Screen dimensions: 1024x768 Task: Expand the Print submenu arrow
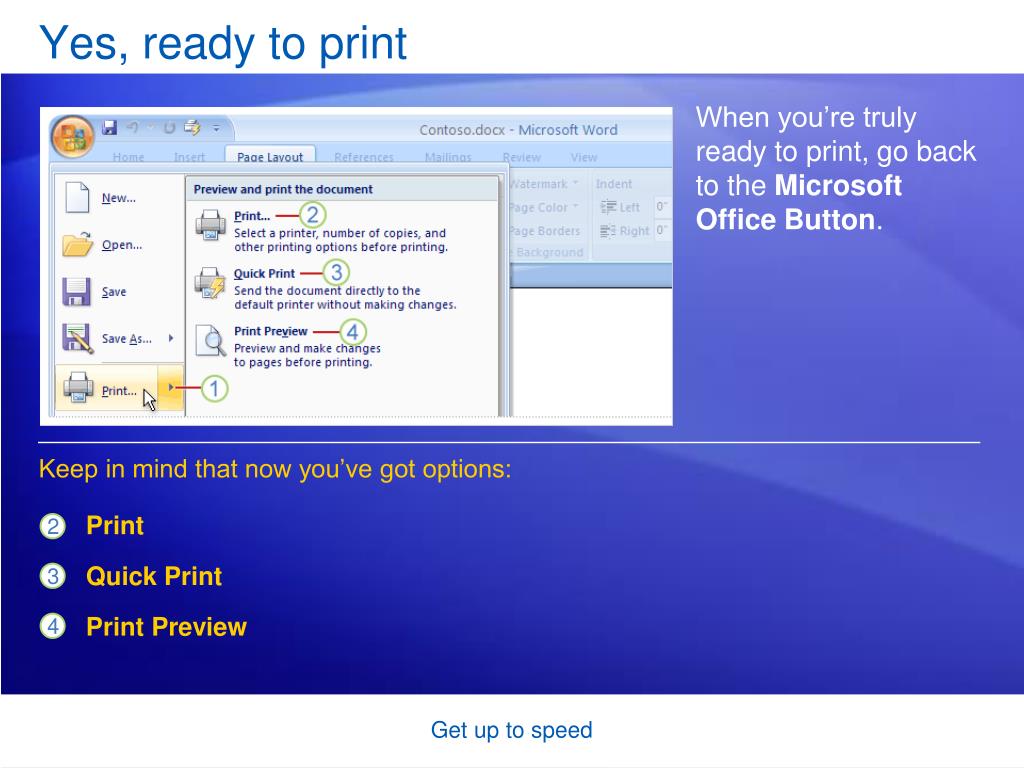point(170,387)
